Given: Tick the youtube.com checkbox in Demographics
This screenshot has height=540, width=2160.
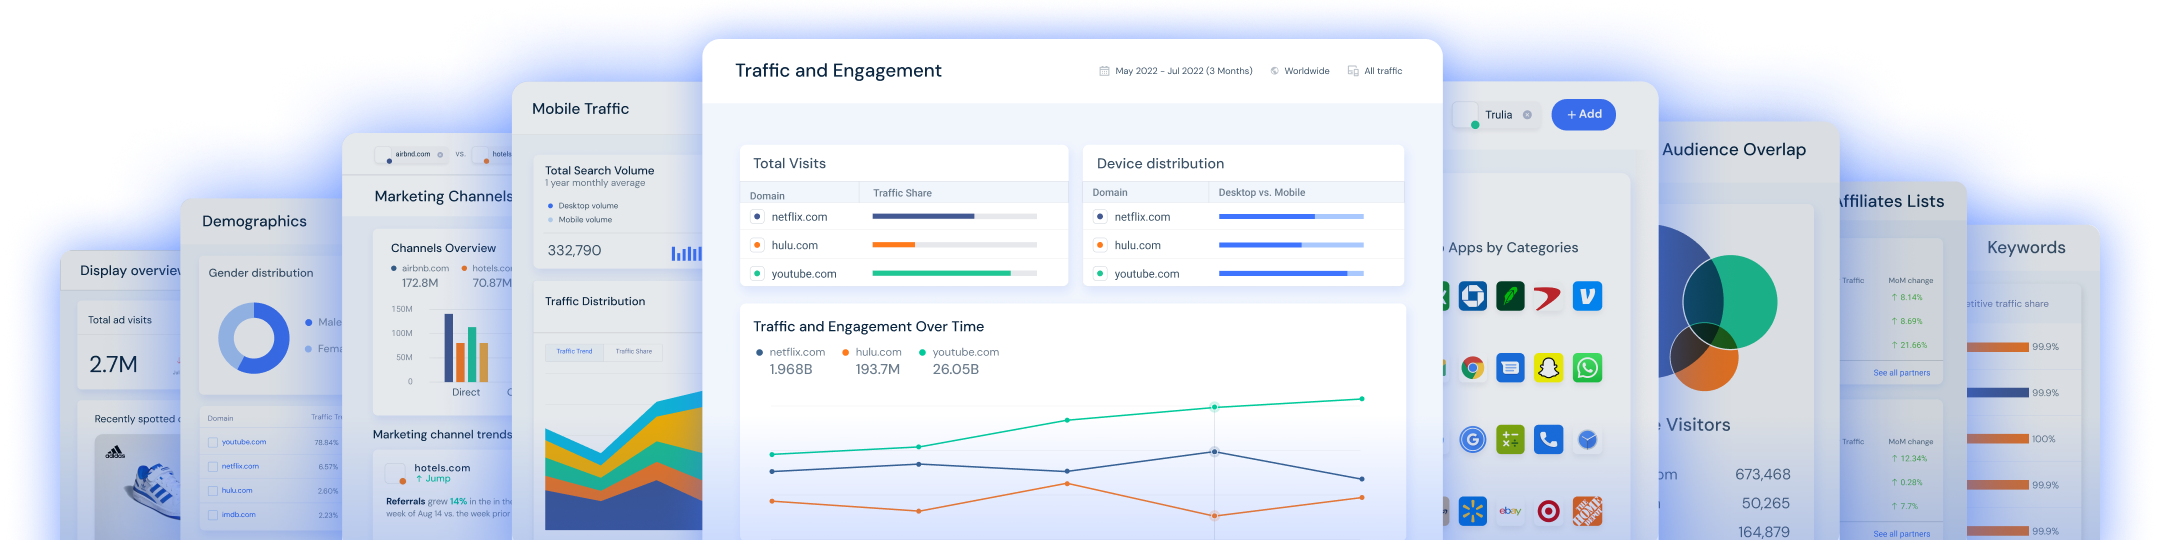Looking at the screenshot, I should 213,442.
